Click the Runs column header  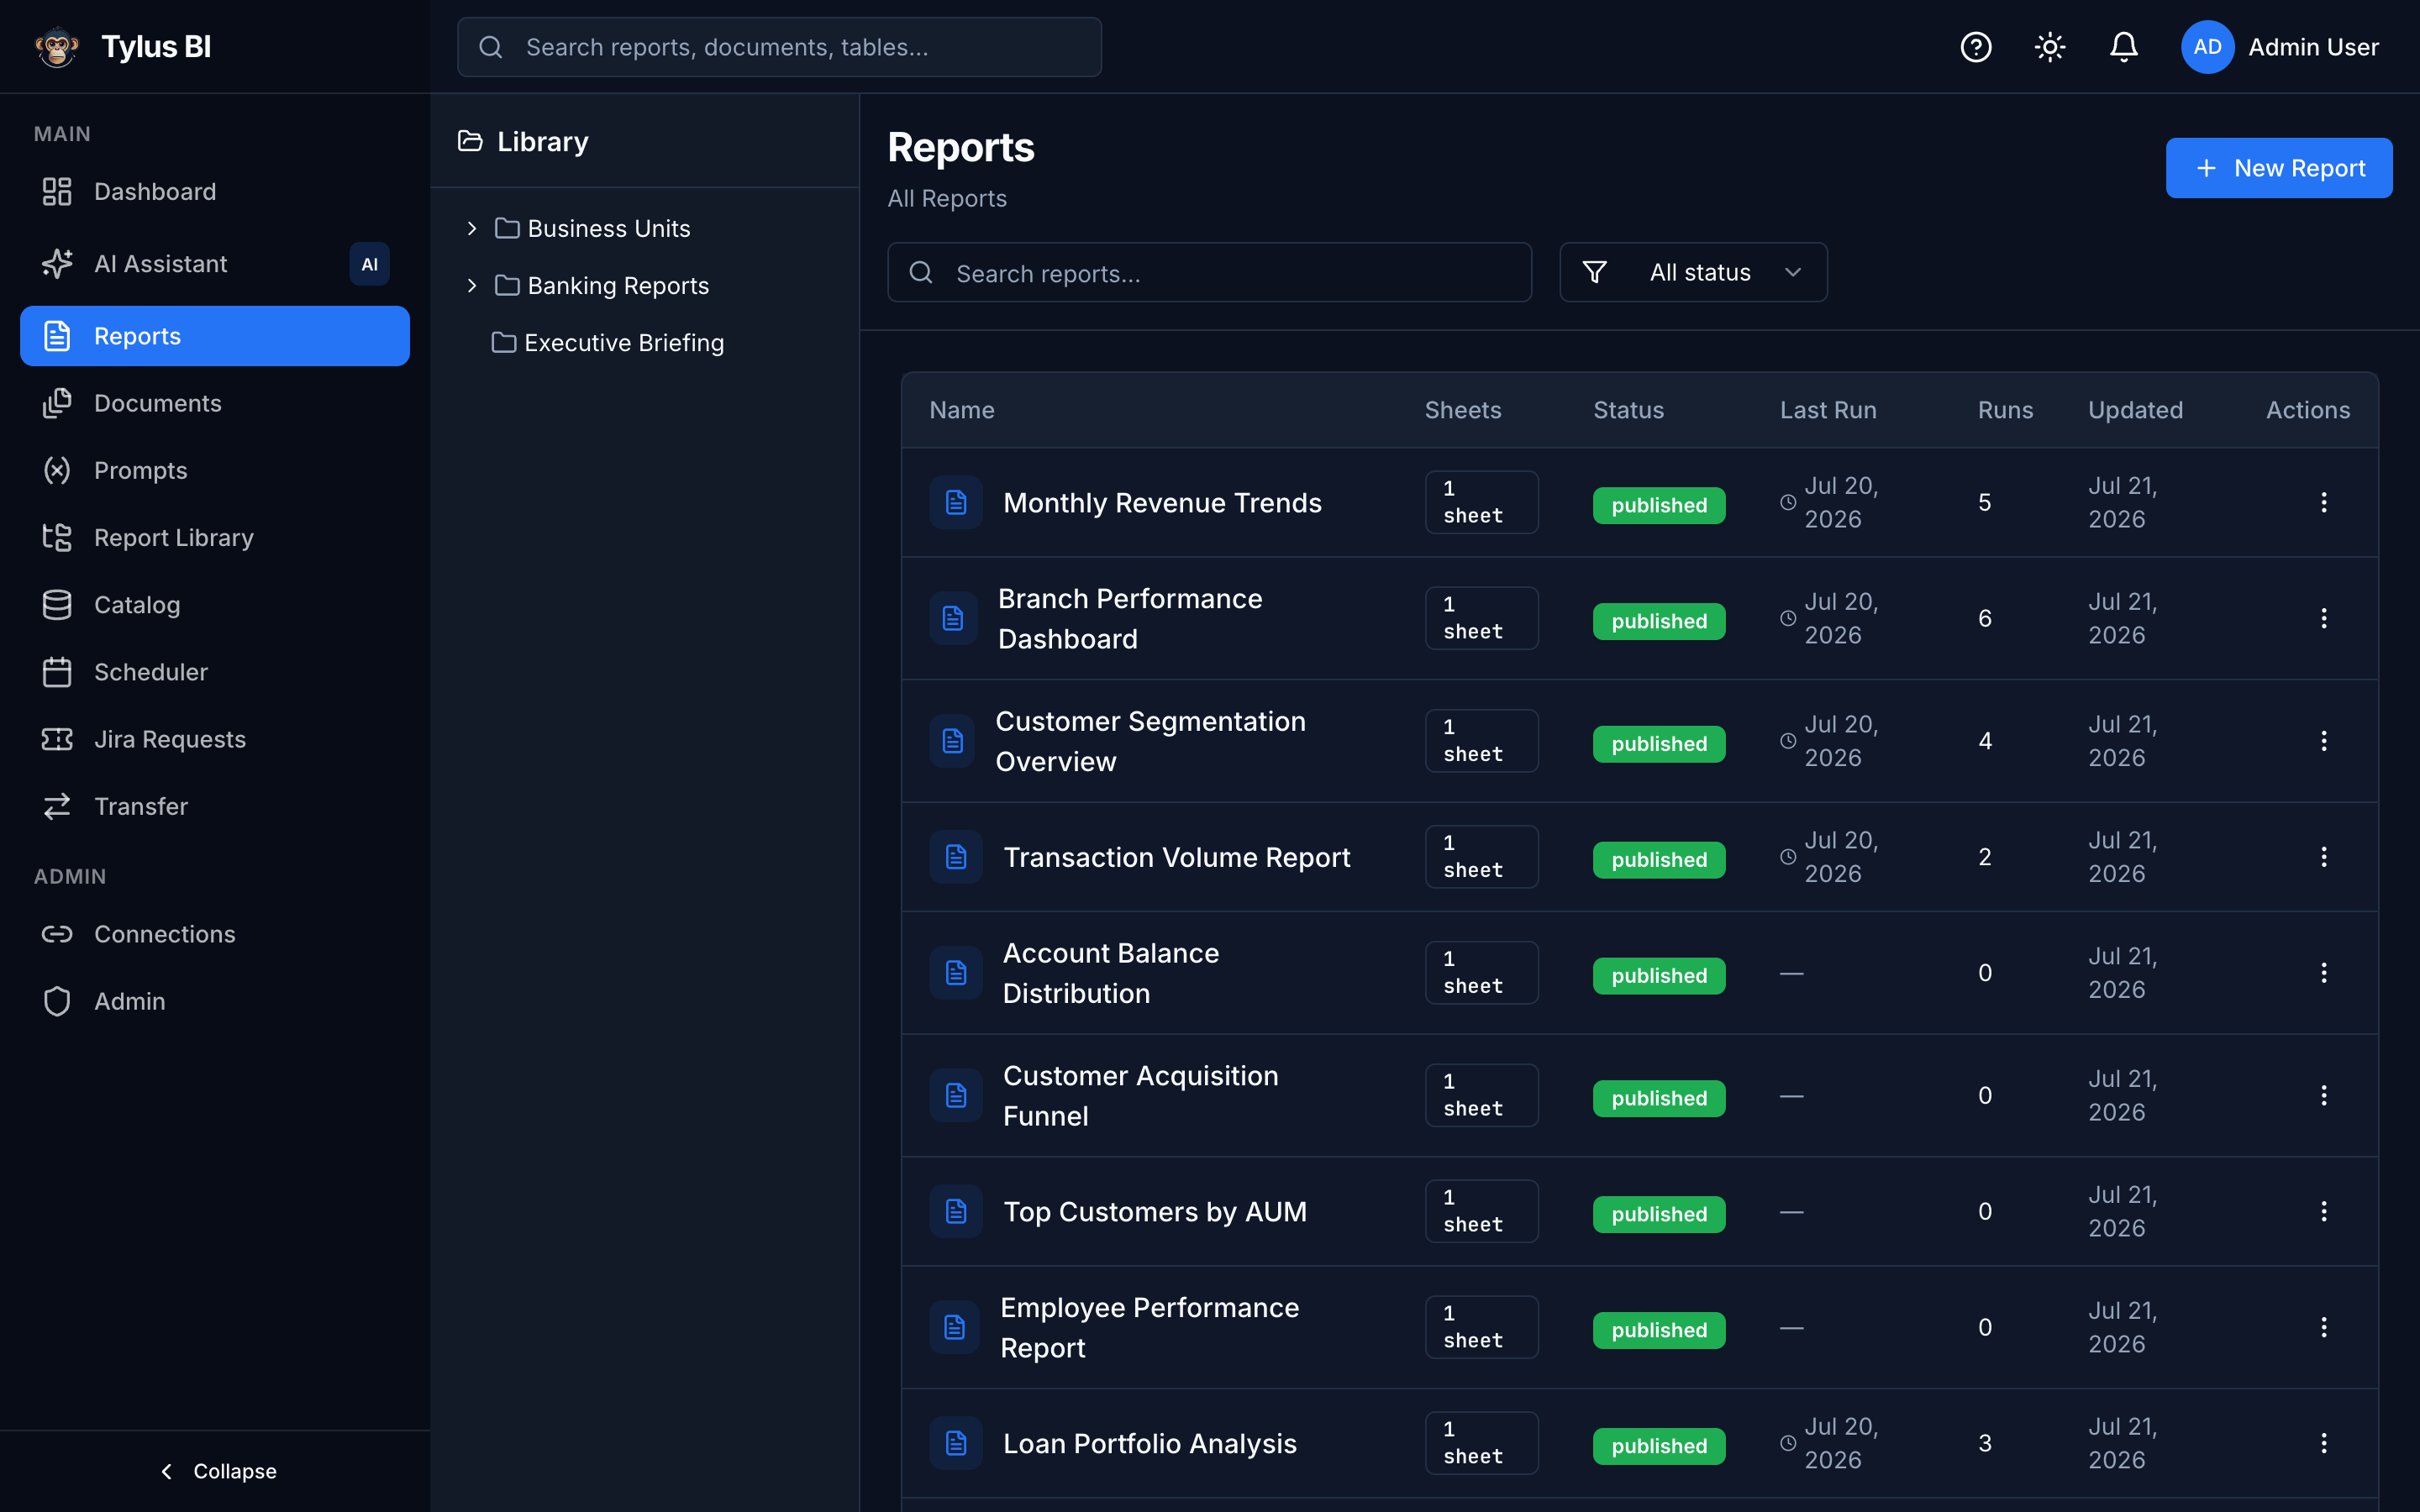2005,410
